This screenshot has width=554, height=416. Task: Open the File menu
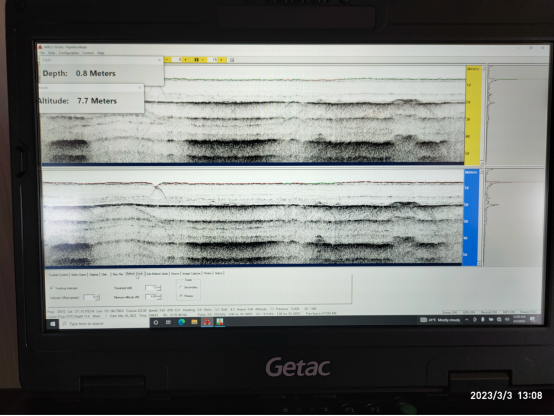(42, 53)
